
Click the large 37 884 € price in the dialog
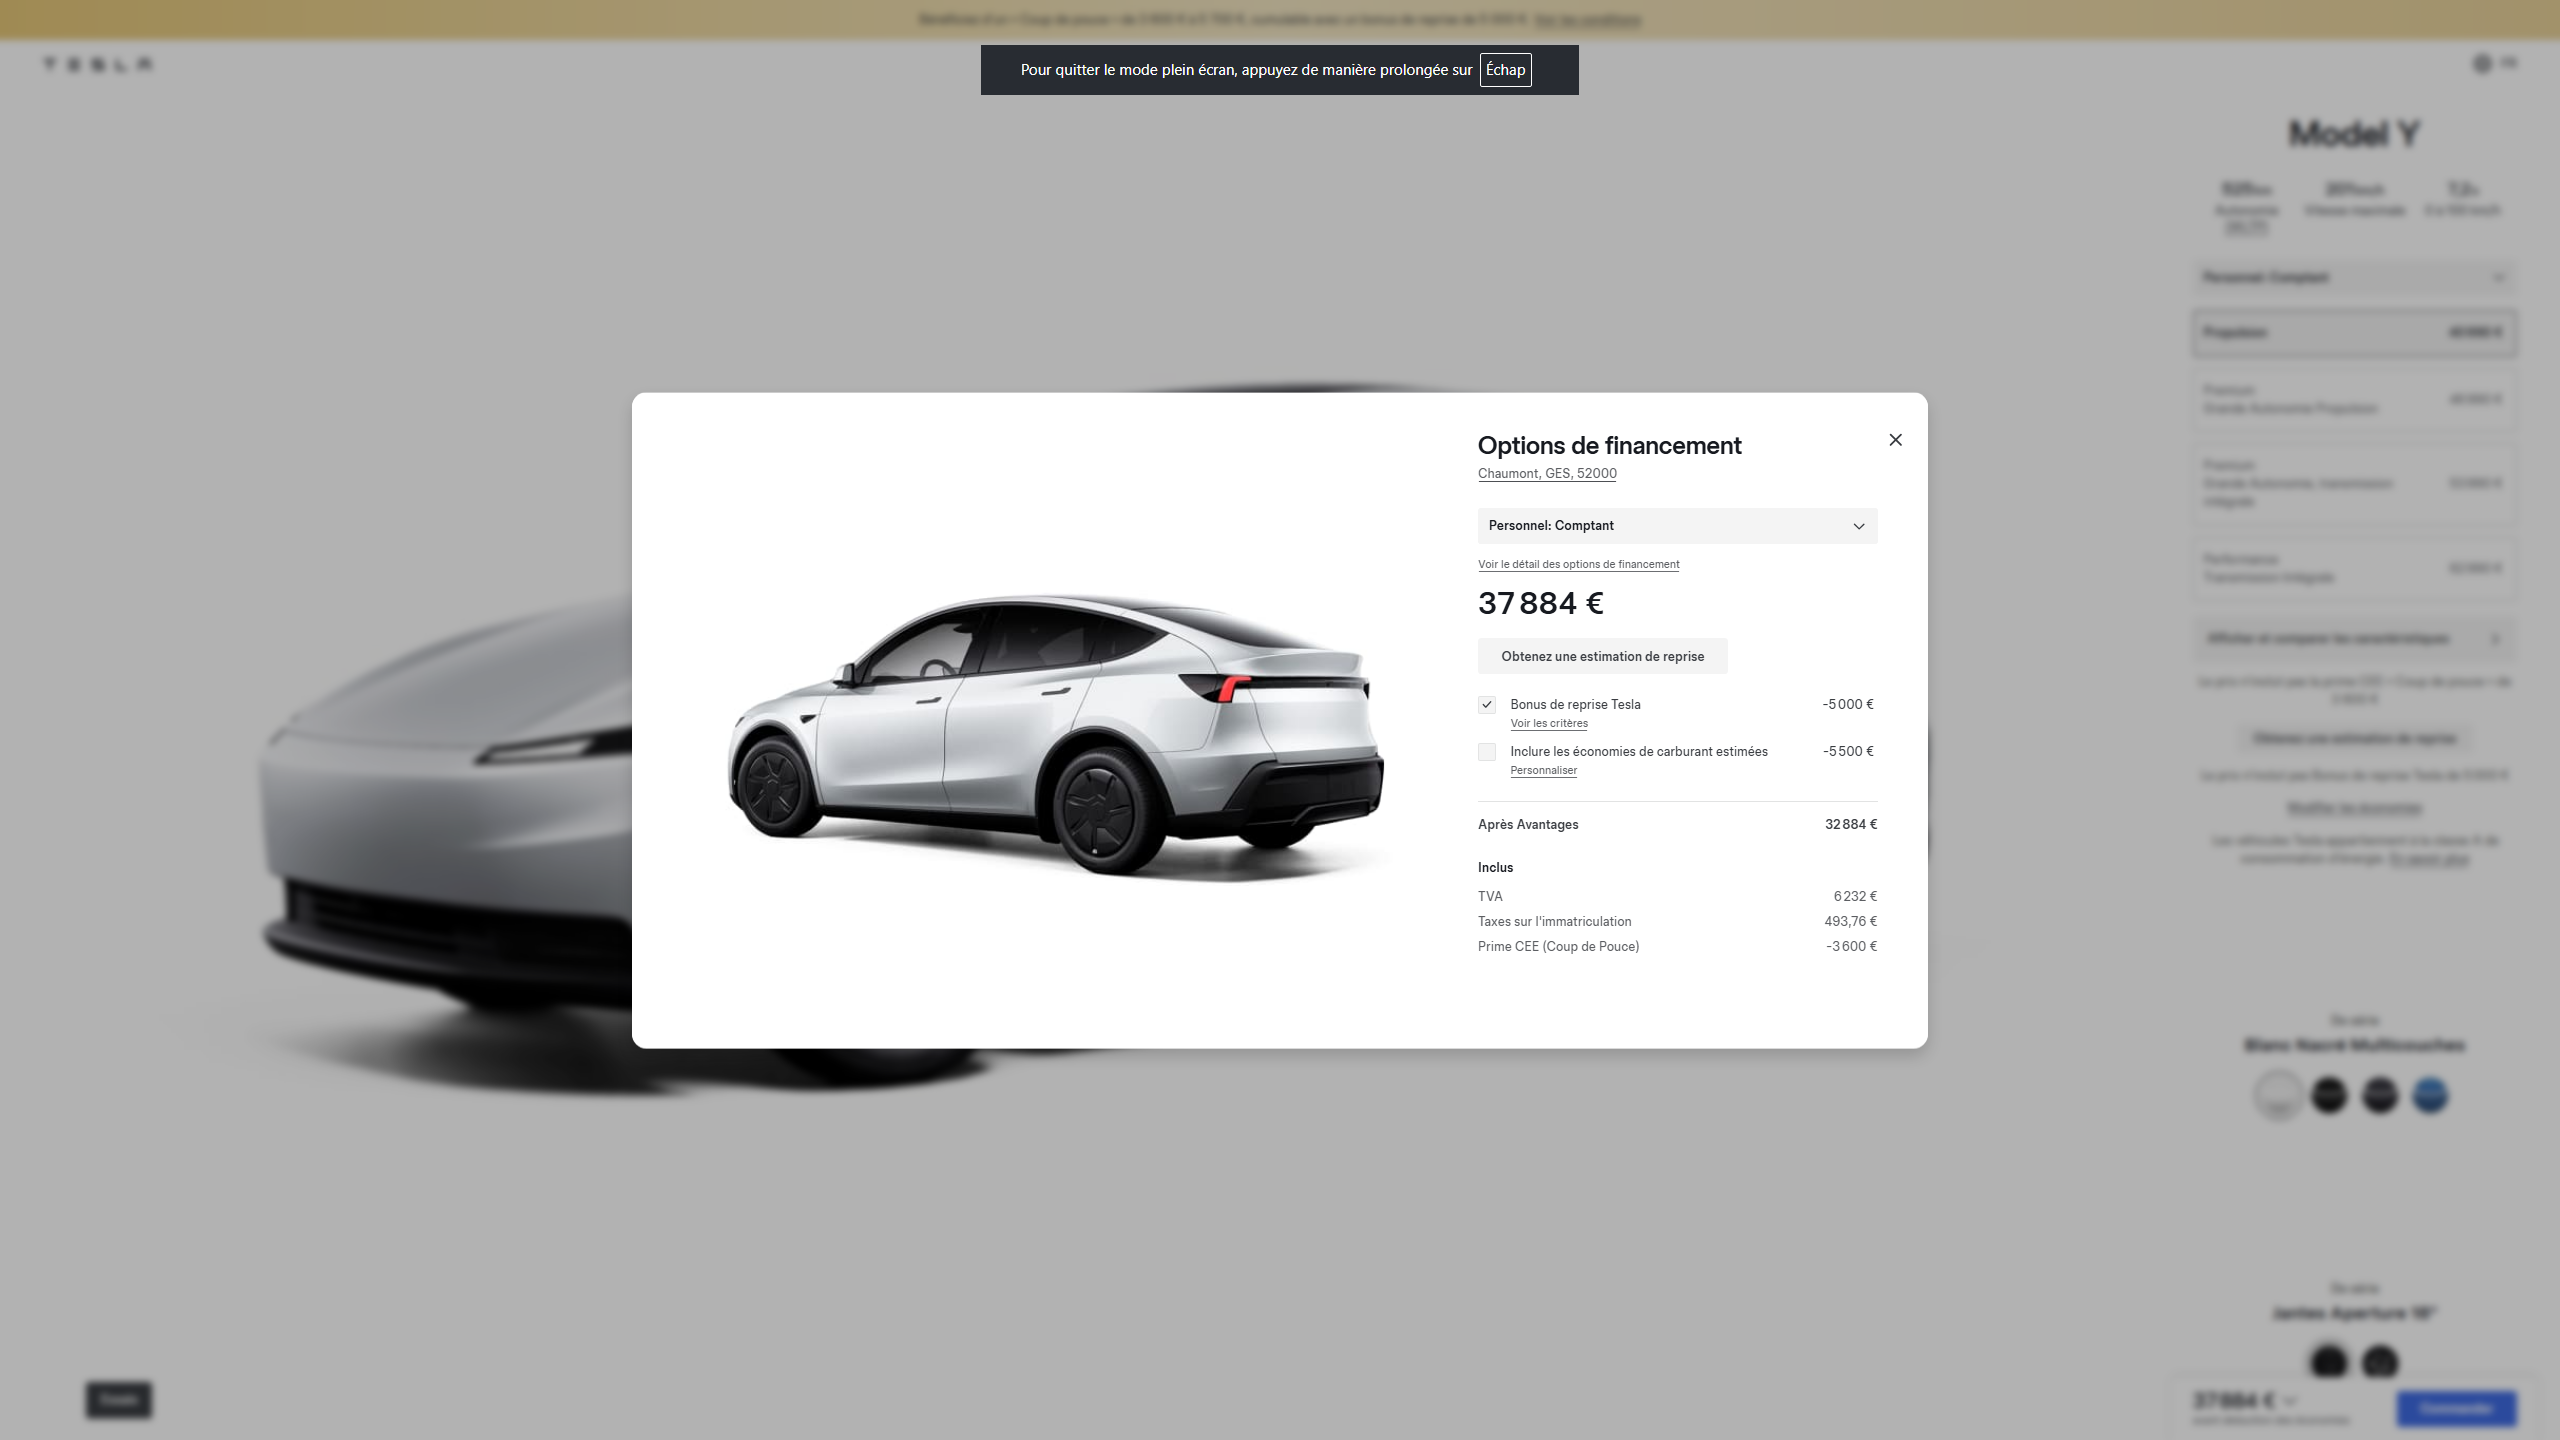tap(1540, 603)
